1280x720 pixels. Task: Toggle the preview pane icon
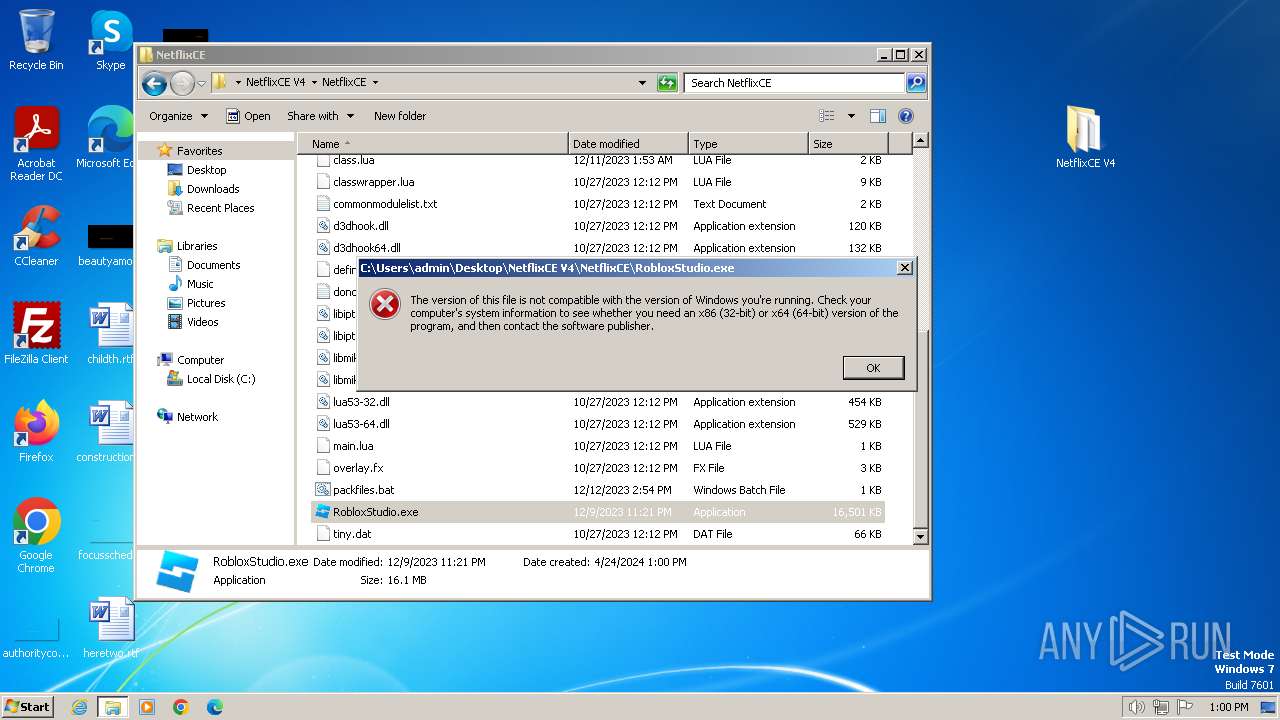878,116
